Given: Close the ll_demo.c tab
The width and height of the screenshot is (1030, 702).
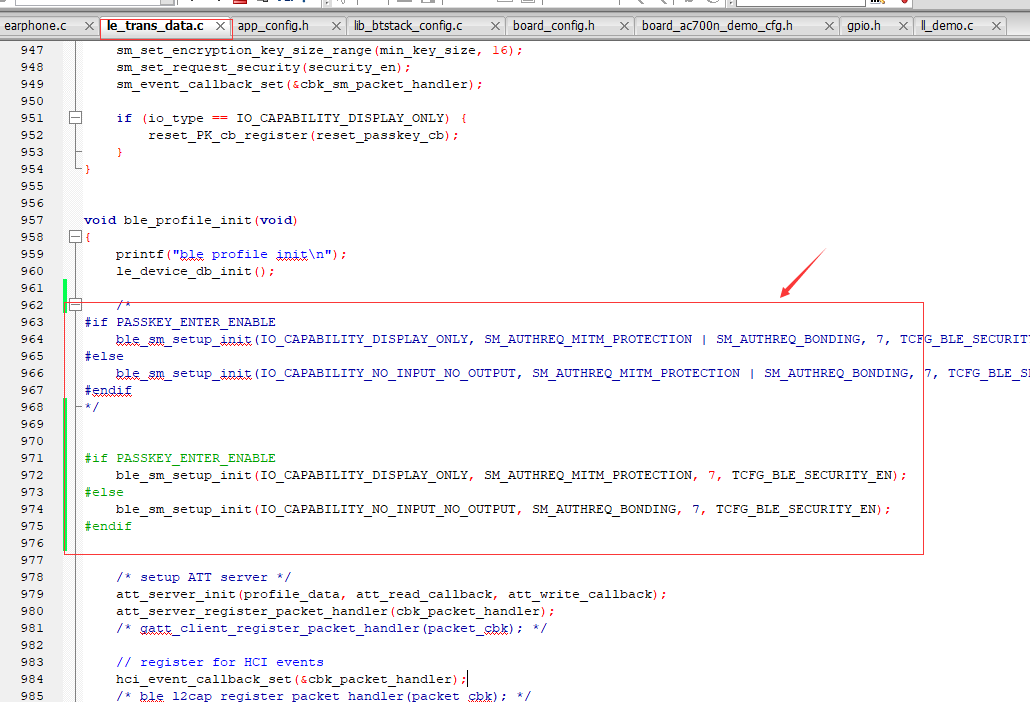Looking at the screenshot, I should point(996,26).
